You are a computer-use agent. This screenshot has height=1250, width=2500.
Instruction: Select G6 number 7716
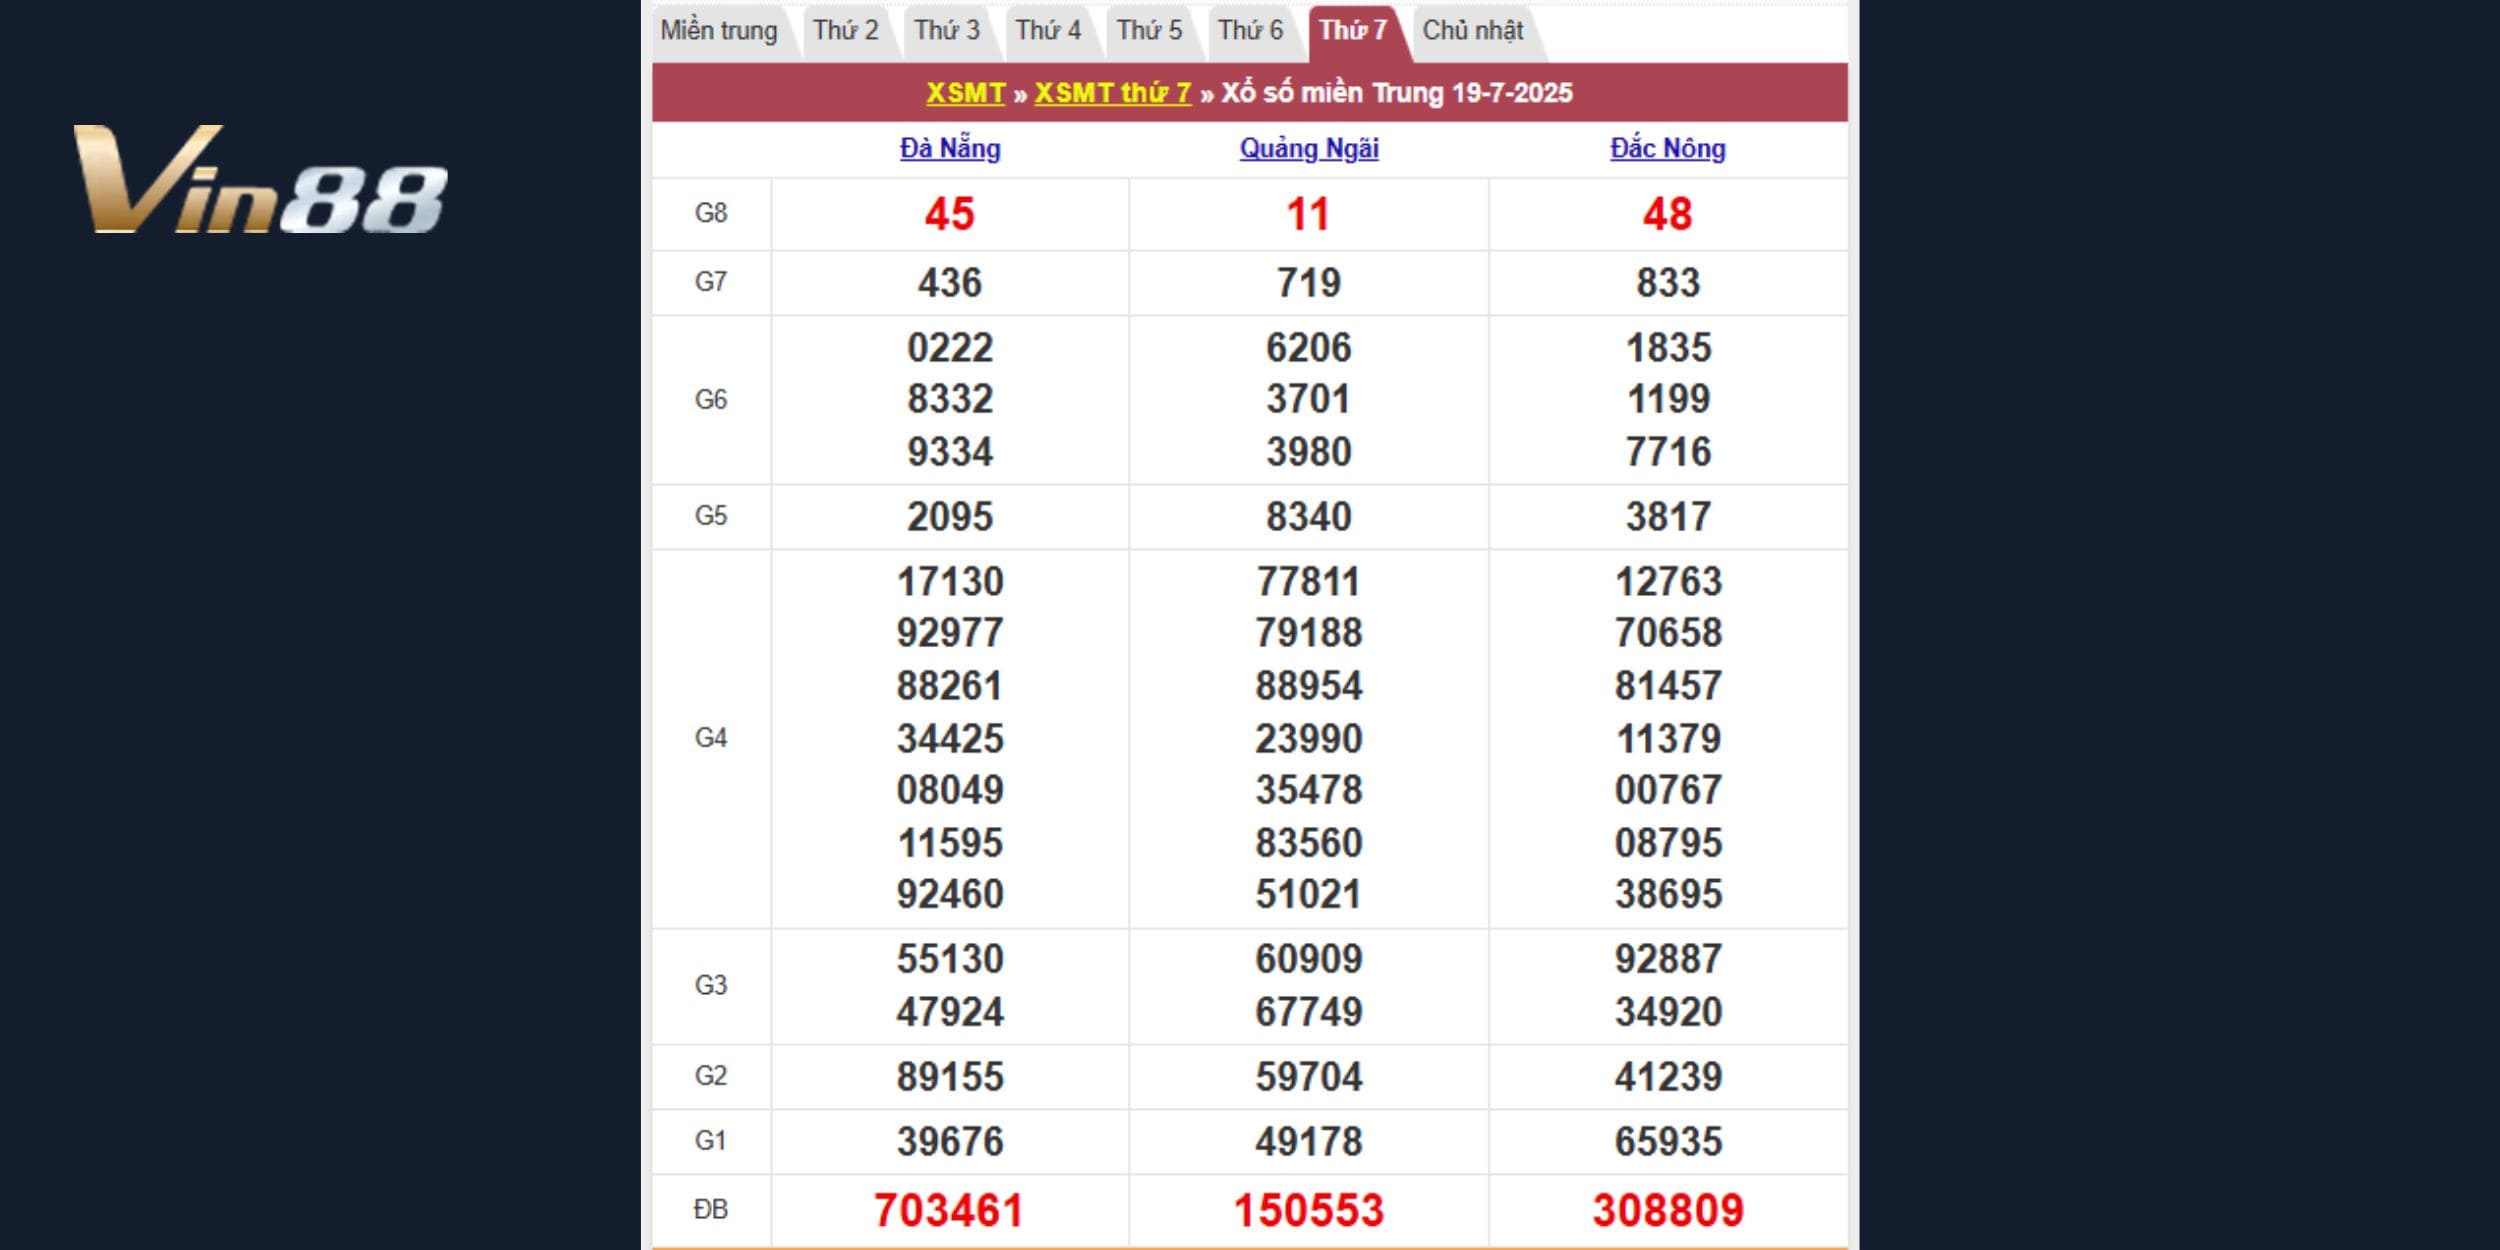coord(1668,452)
